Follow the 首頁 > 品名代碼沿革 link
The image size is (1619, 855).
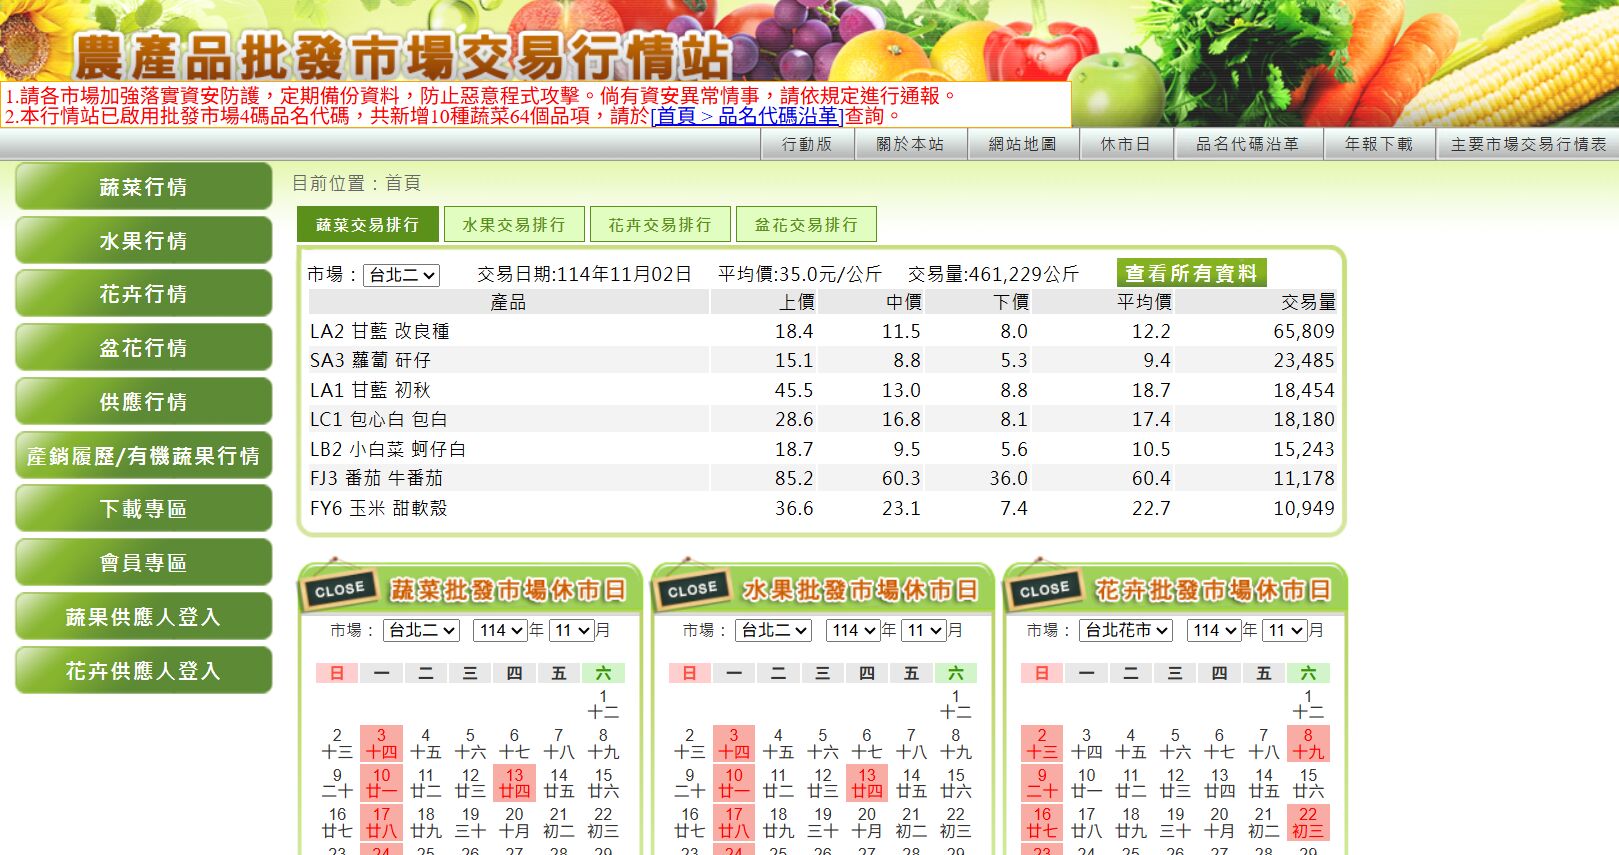(747, 116)
